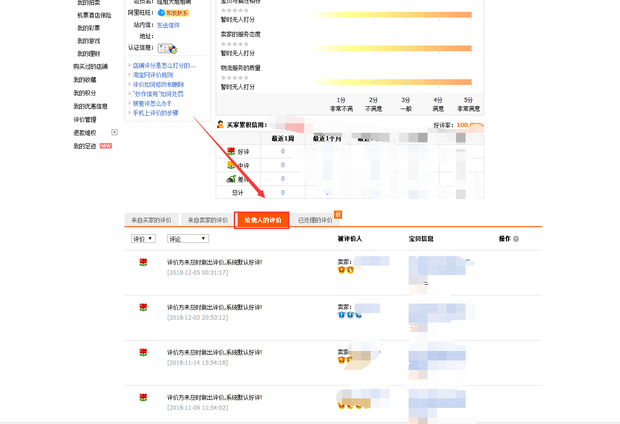Viewport: 620px width, 424px height.
Task: Click the [2018-11-14 15:54:18] timestamp
Action: [x=197, y=363]
